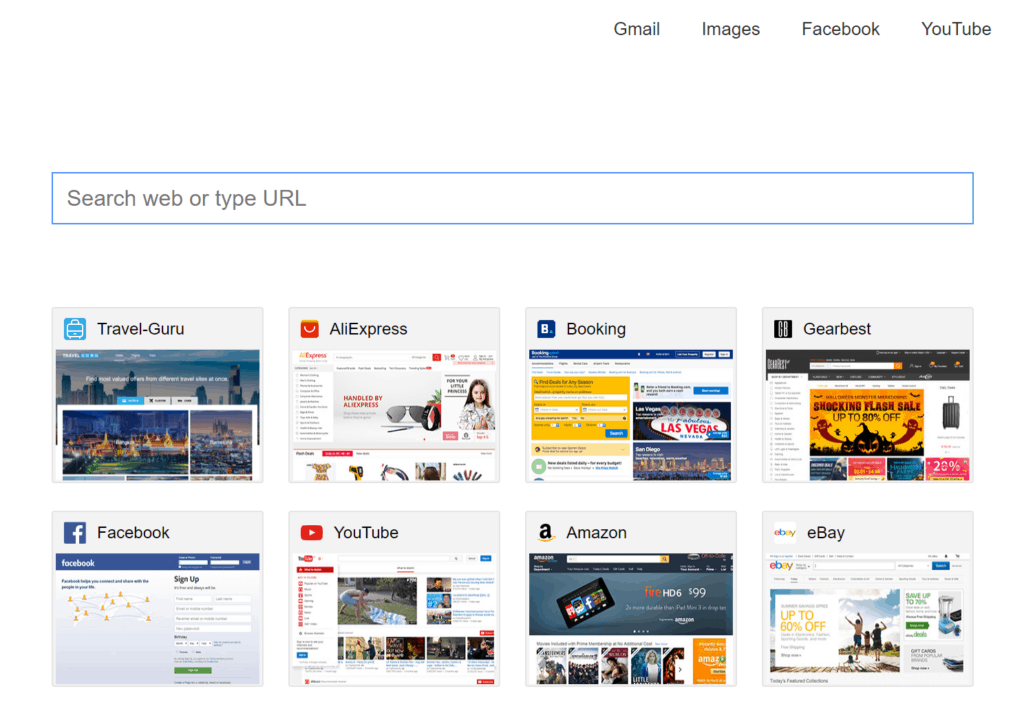The width and height of the screenshot is (1024, 711).
Task: Click the Travel-Guru suitcase icon
Action: click(75, 329)
